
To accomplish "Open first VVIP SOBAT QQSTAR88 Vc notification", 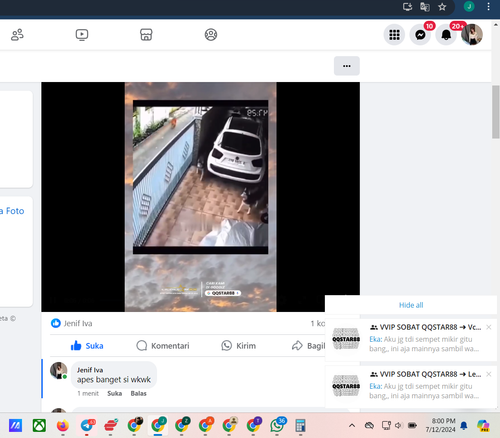I will (x=411, y=340).
